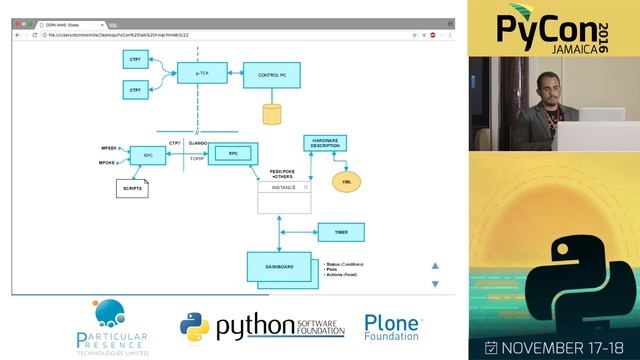Reload the page with the refresh icon
The height and width of the screenshot is (360, 640).
pyautogui.click(x=35, y=35)
